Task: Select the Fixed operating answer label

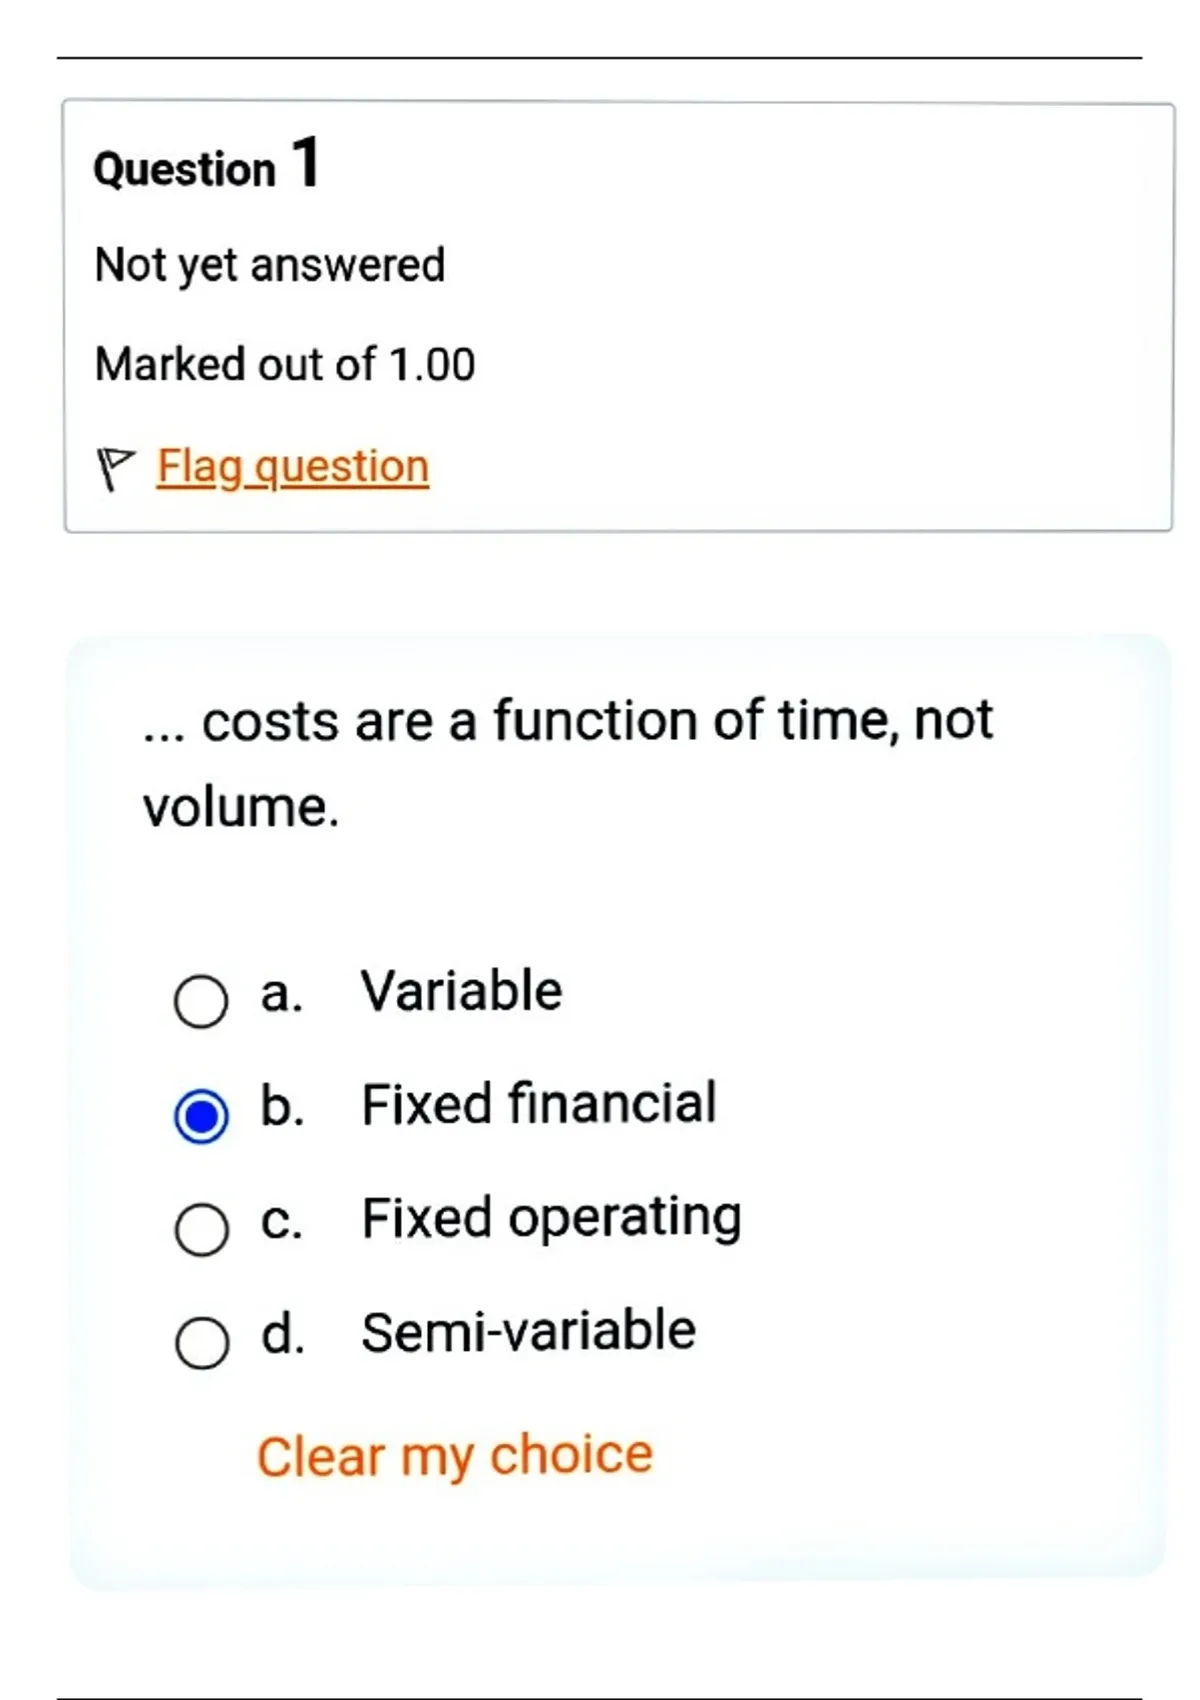Action: coord(551,1219)
